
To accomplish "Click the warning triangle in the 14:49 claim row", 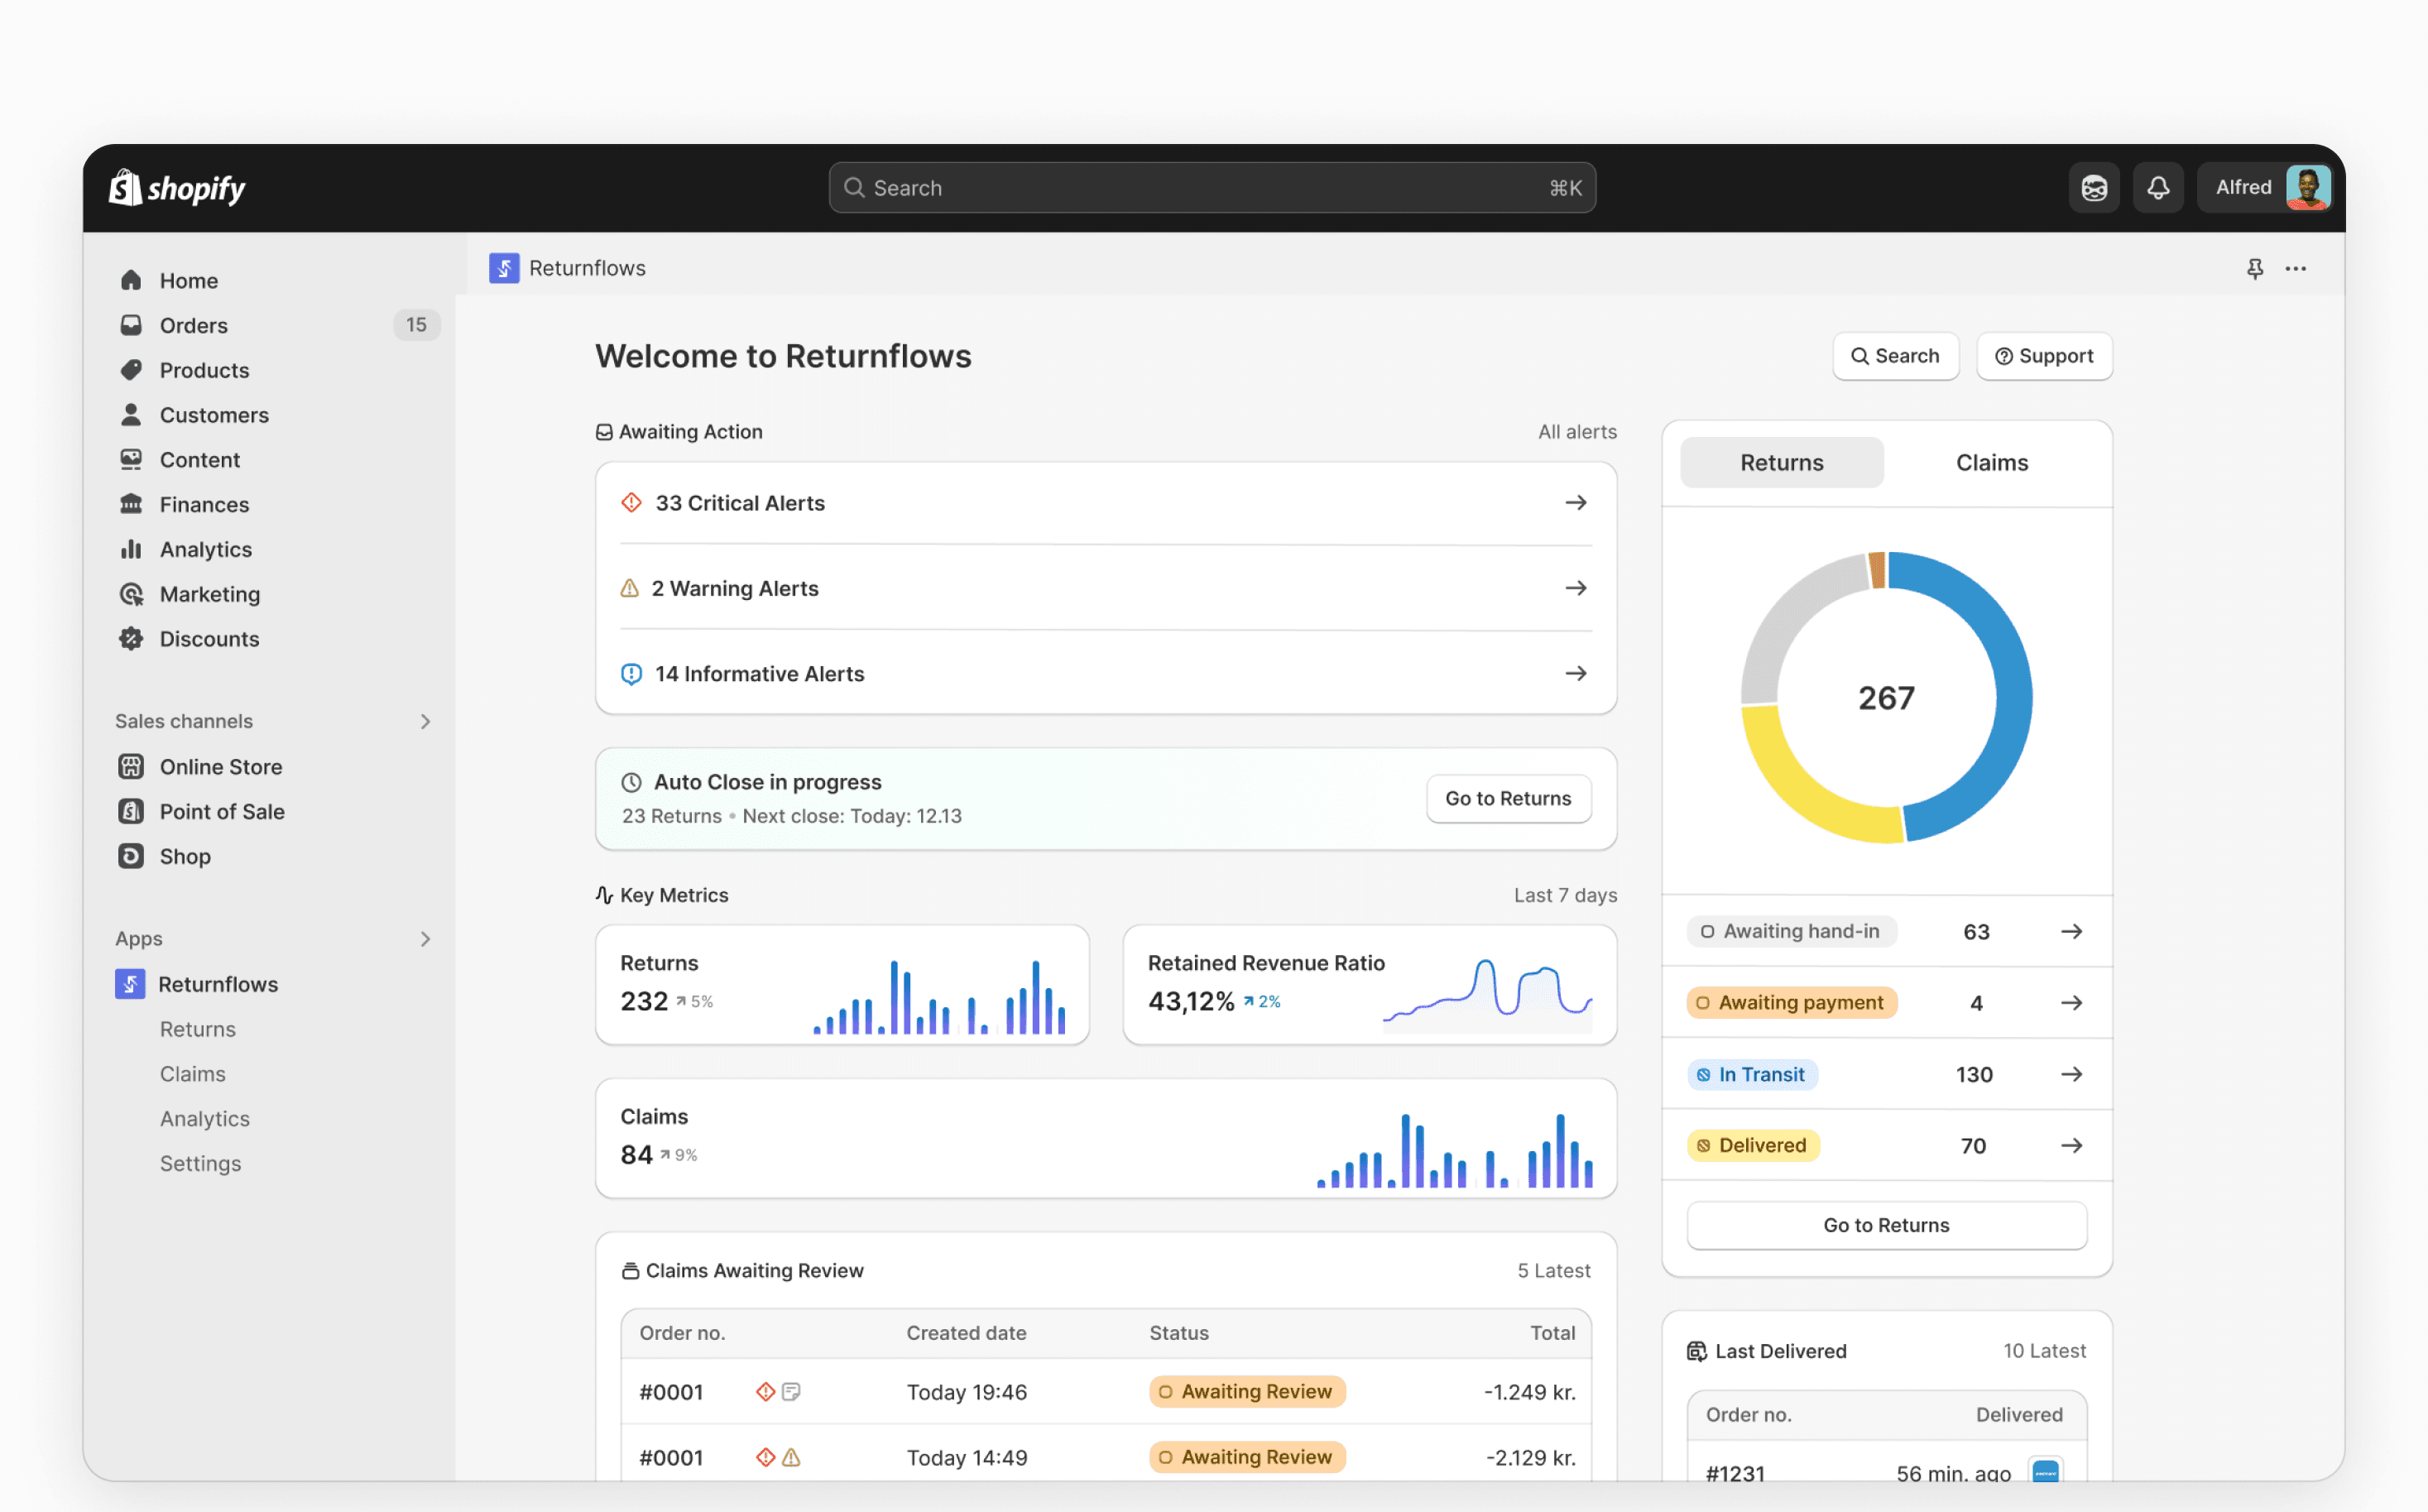I will [791, 1458].
